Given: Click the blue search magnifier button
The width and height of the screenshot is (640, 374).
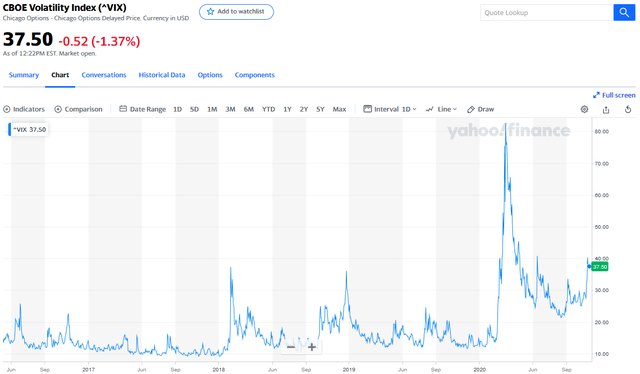Looking at the screenshot, I should pyautogui.click(x=624, y=13).
